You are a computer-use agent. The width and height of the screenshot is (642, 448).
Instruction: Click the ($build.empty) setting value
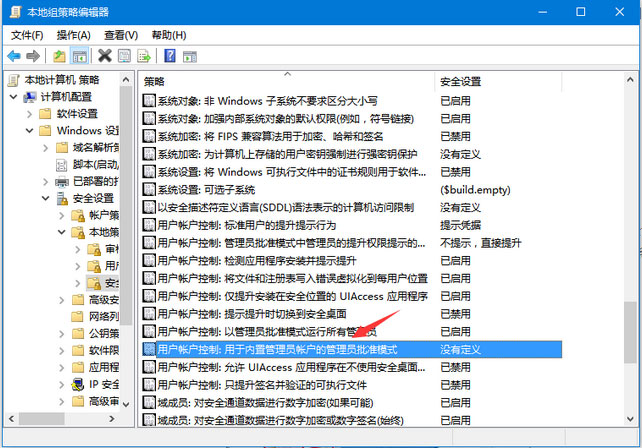475,190
